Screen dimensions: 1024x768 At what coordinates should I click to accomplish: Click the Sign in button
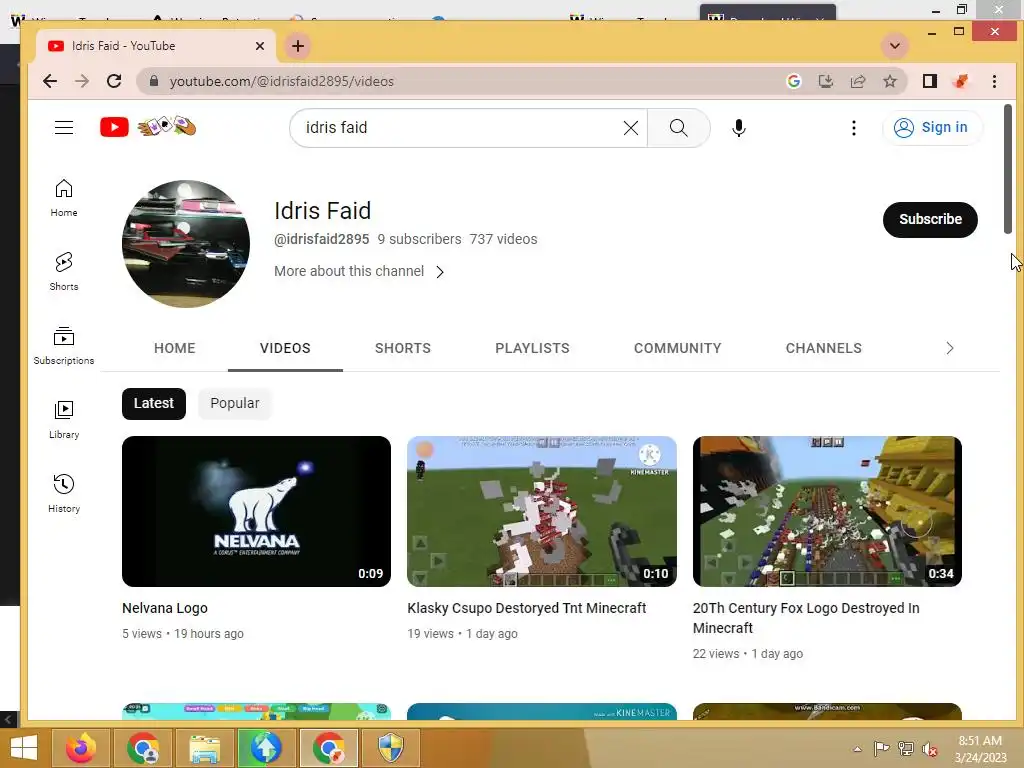[932, 127]
